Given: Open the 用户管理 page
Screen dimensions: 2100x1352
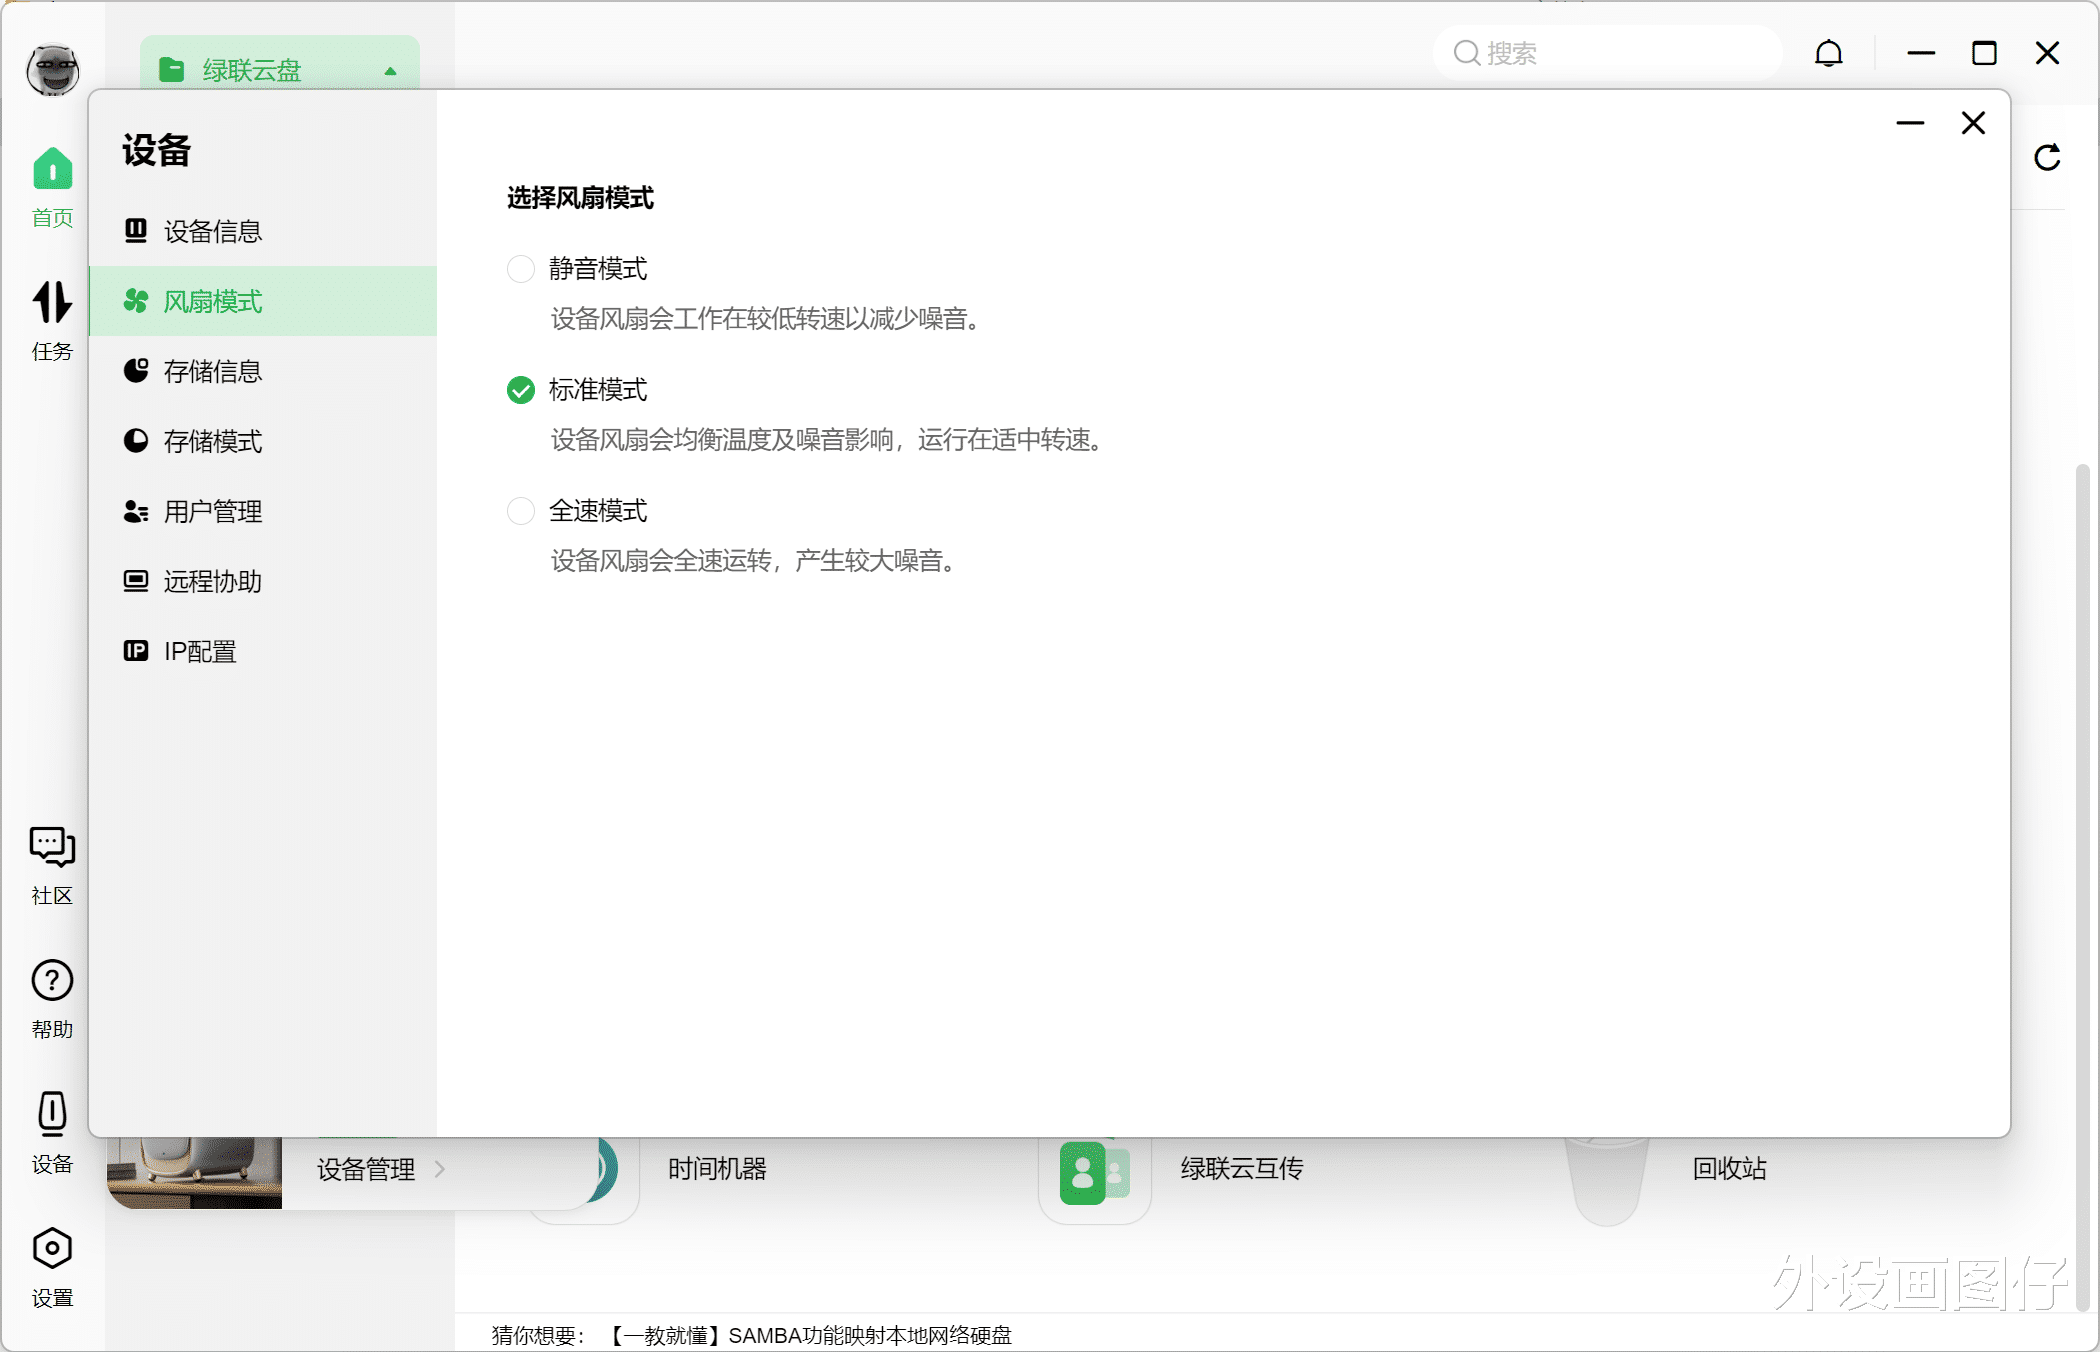Looking at the screenshot, I should (x=213, y=511).
